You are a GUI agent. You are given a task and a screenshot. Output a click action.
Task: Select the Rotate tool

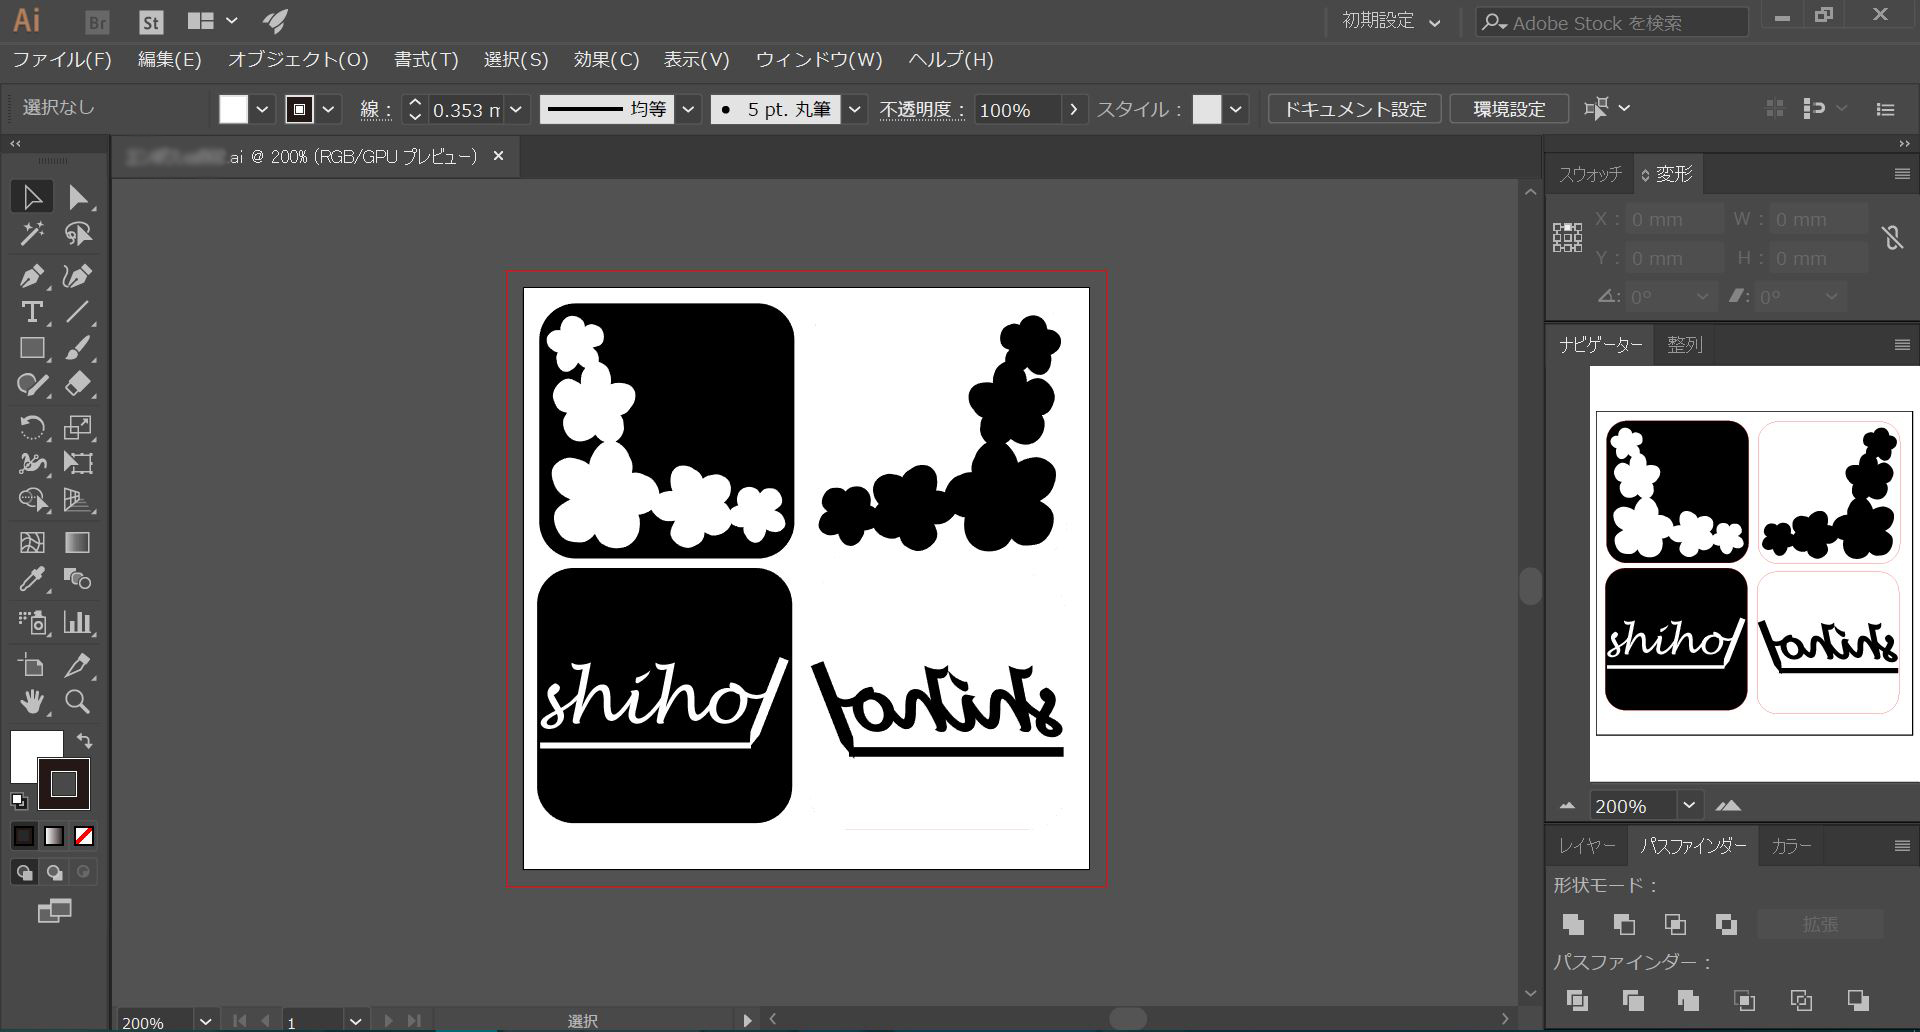[x=32, y=427]
